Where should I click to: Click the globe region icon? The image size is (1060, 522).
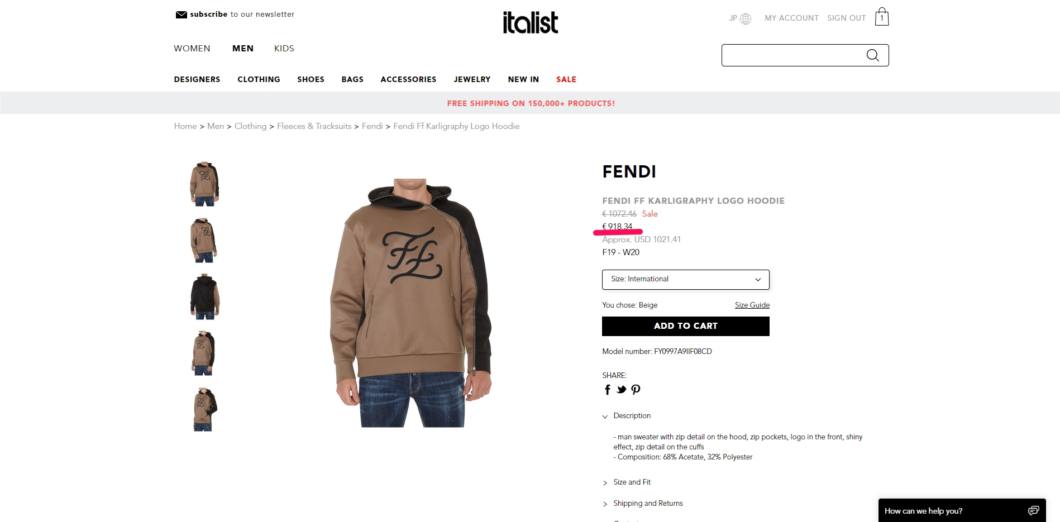click(x=746, y=19)
